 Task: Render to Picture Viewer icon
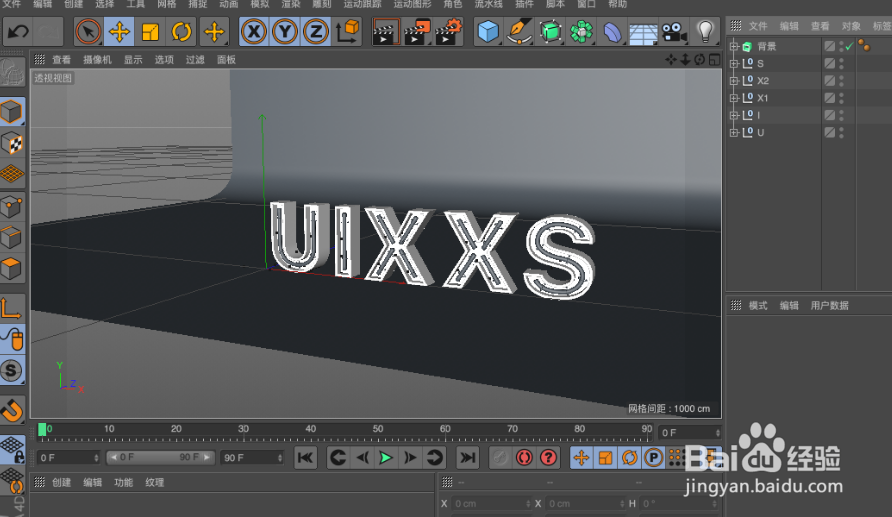[417, 32]
